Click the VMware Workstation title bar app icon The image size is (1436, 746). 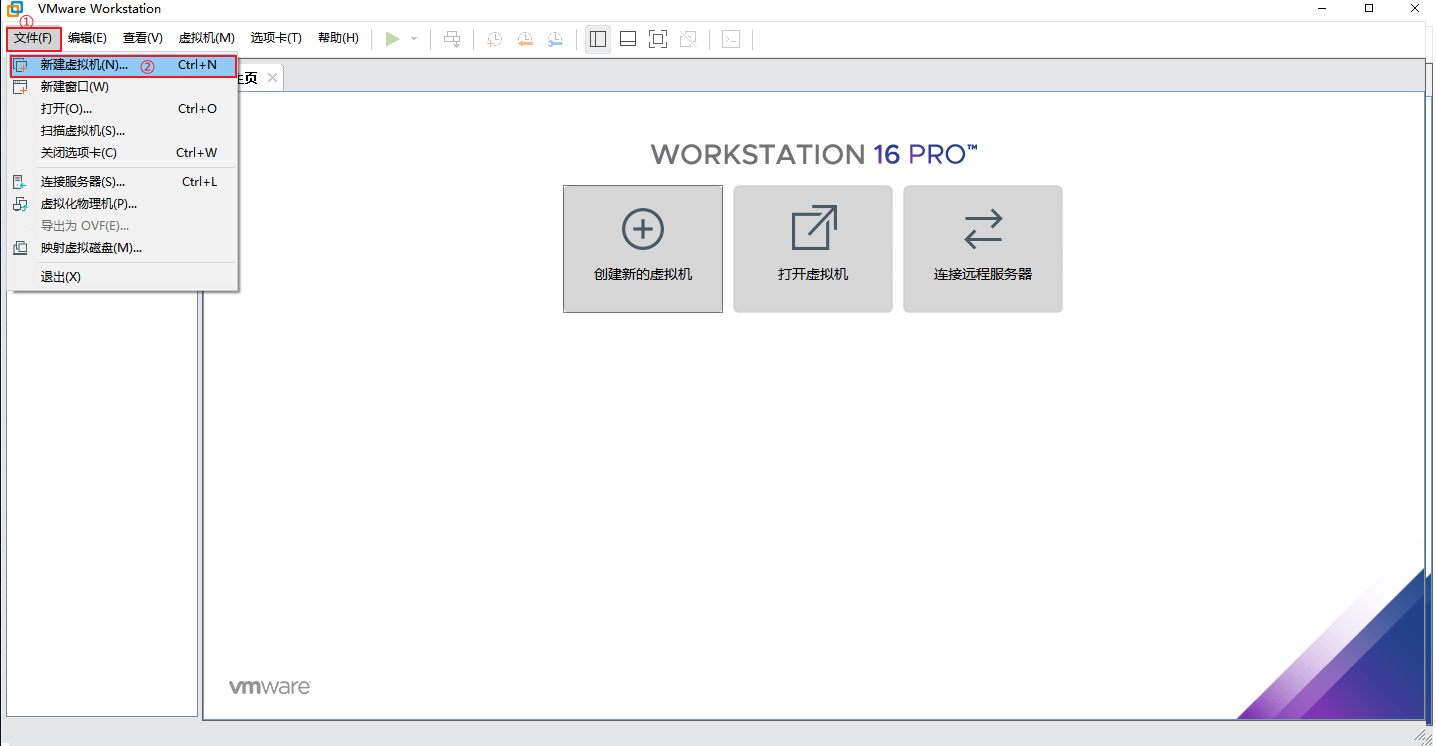point(15,9)
